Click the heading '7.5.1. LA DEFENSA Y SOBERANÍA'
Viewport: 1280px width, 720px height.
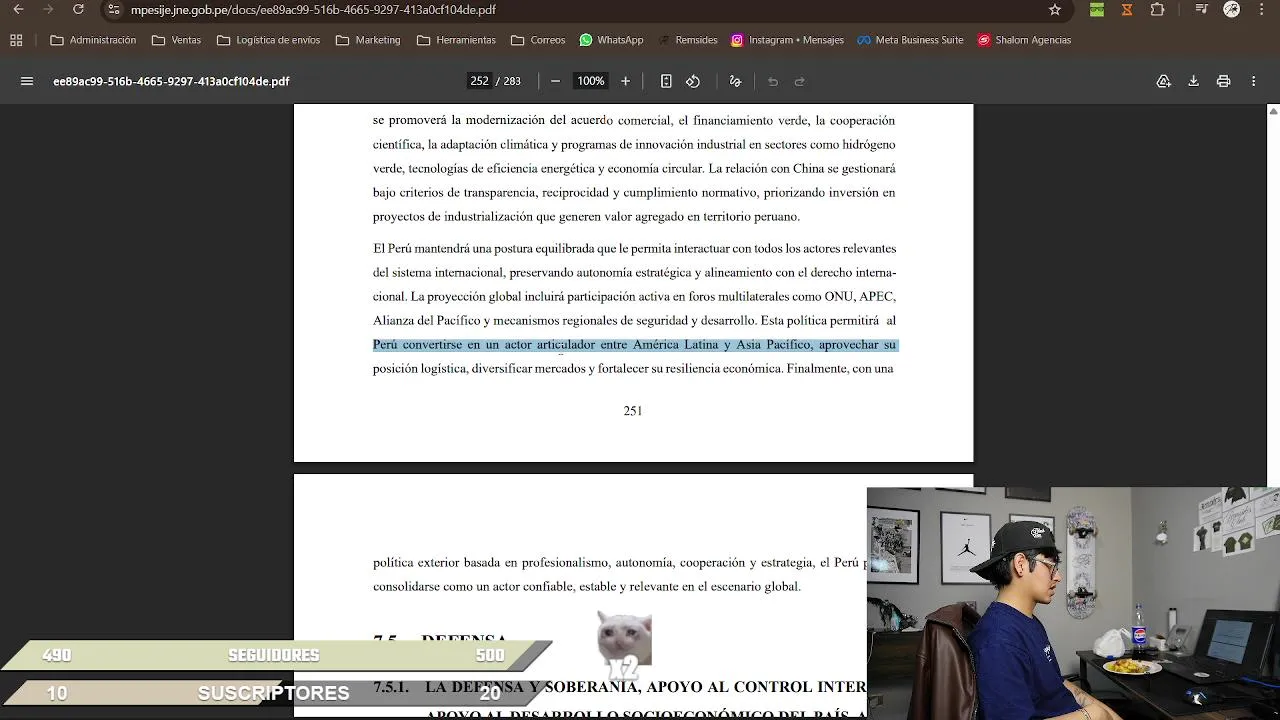620,687
